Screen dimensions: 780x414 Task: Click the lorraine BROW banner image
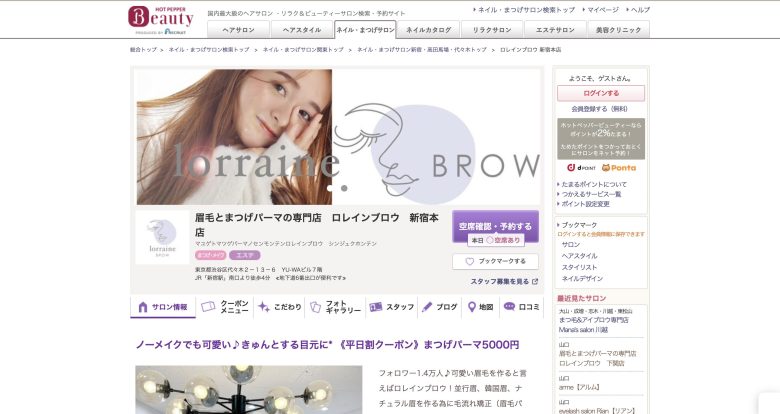[338, 137]
